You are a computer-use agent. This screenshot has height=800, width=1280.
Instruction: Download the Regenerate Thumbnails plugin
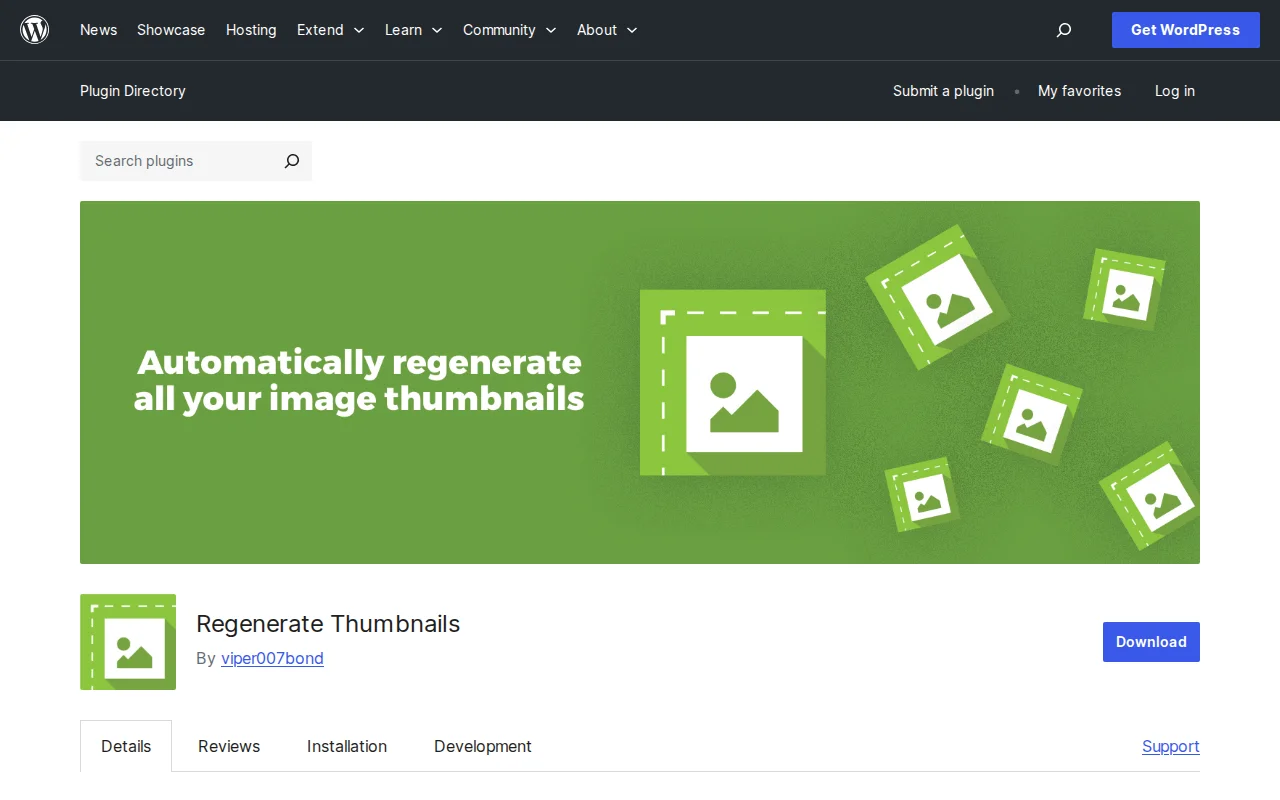1151,642
